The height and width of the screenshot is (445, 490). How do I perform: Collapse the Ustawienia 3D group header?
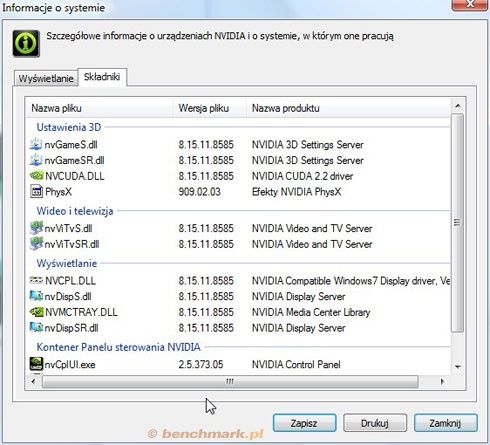point(69,127)
